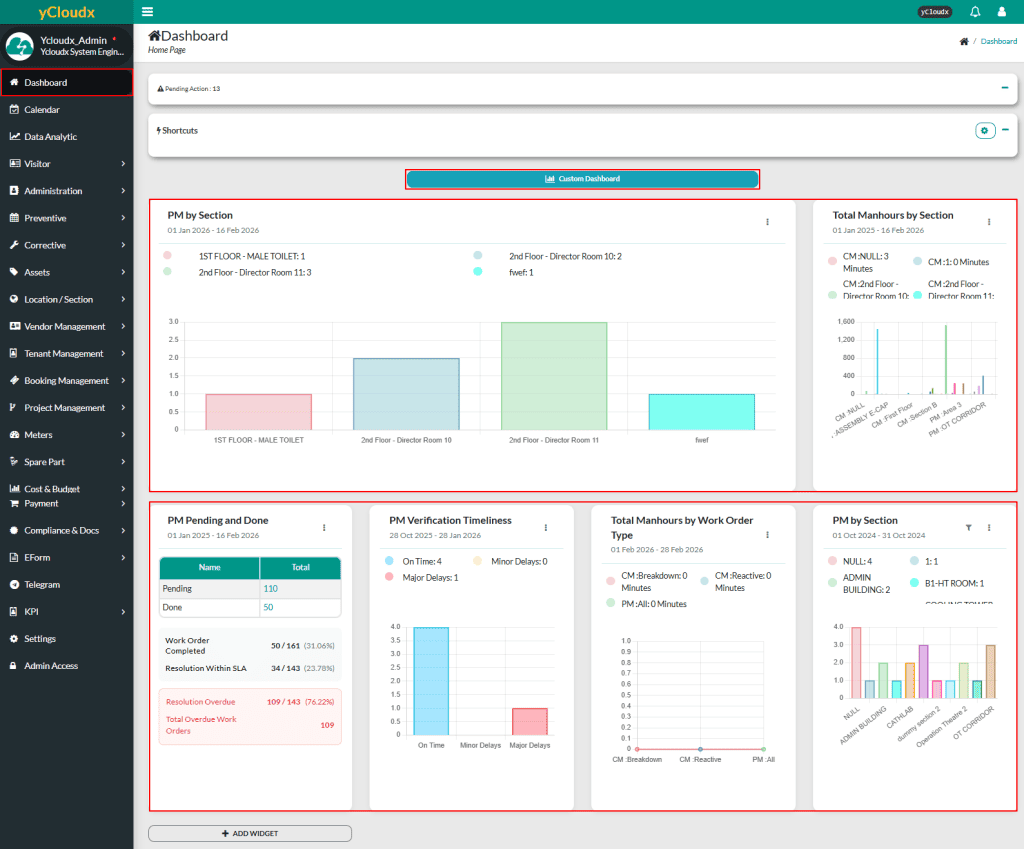
Task: Open the Calendar menu item
Action: coord(42,110)
